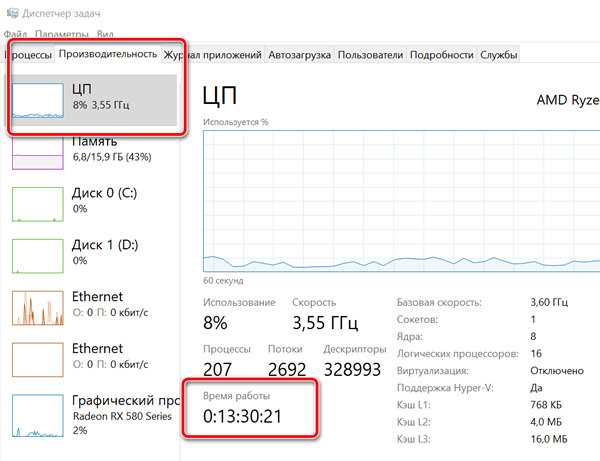The height and width of the screenshot is (461, 600).
Task: Switch to the Журнал приложений tab
Action: click(213, 55)
